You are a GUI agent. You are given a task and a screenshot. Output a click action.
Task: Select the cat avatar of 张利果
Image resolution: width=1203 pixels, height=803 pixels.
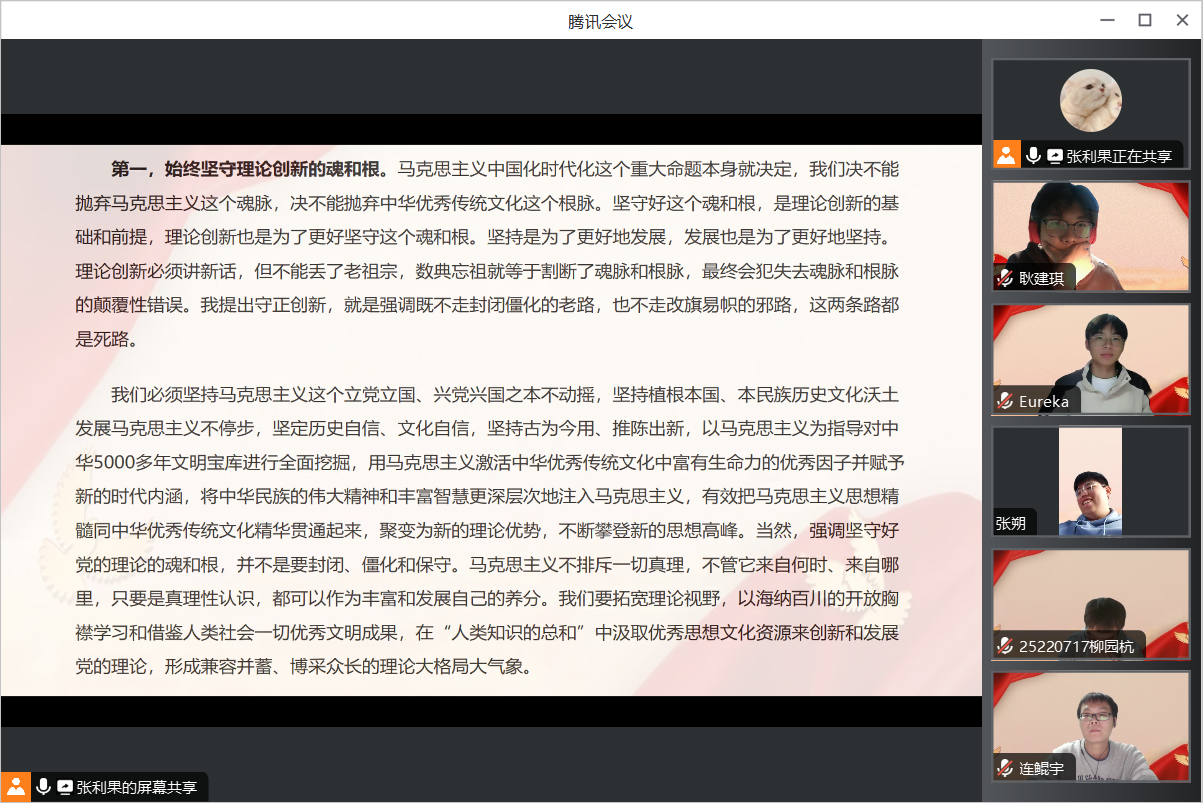[1090, 100]
